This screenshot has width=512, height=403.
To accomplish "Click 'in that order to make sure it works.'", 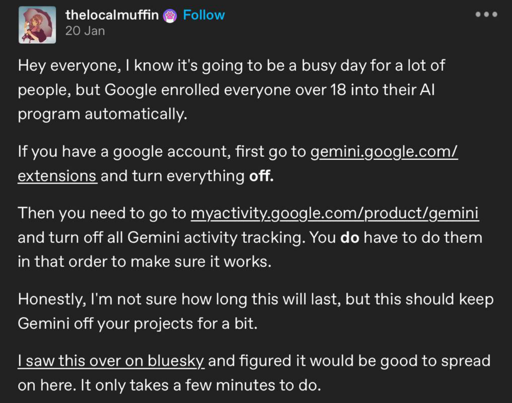I will 145,262.
